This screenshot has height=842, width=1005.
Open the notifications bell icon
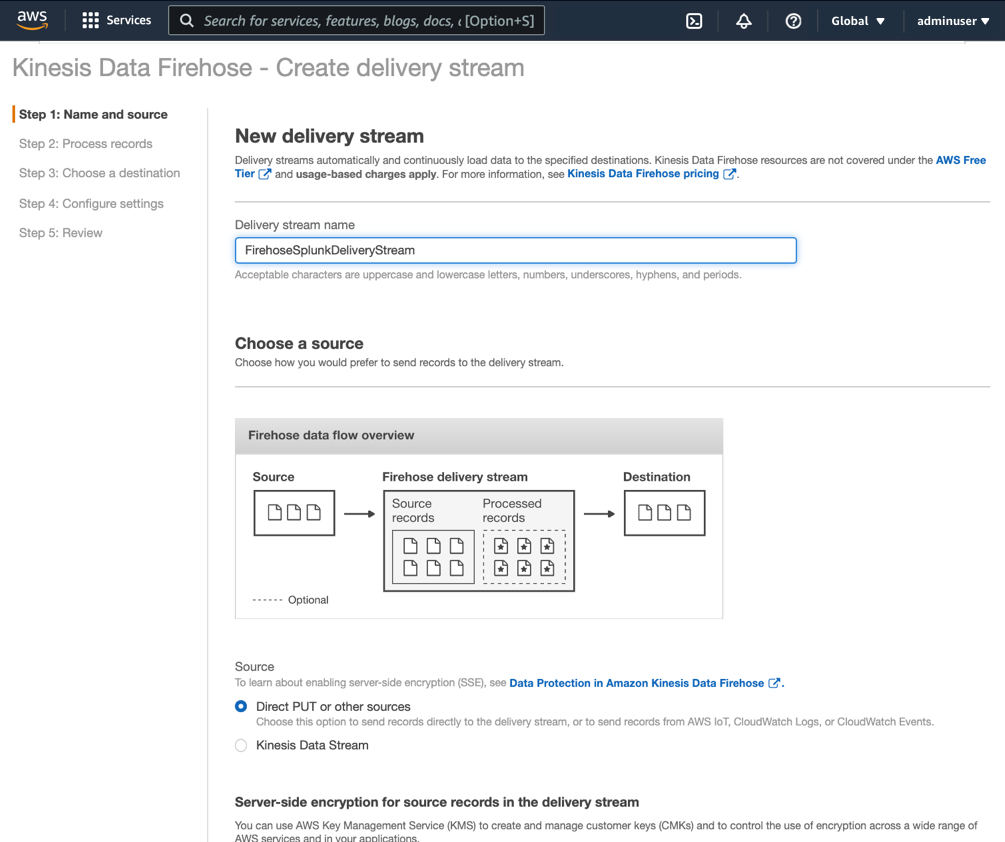(744, 21)
